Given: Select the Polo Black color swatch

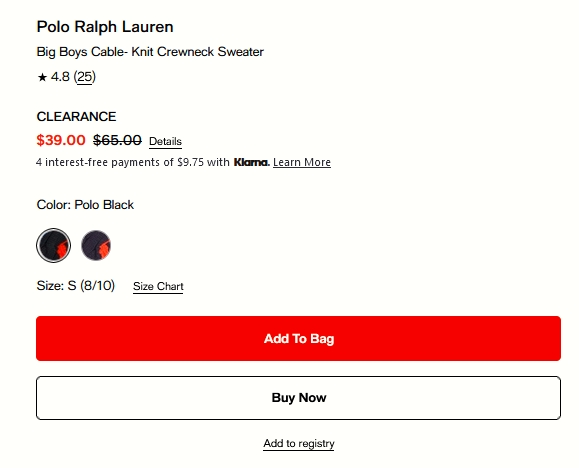Looking at the screenshot, I should click(54, 246).
